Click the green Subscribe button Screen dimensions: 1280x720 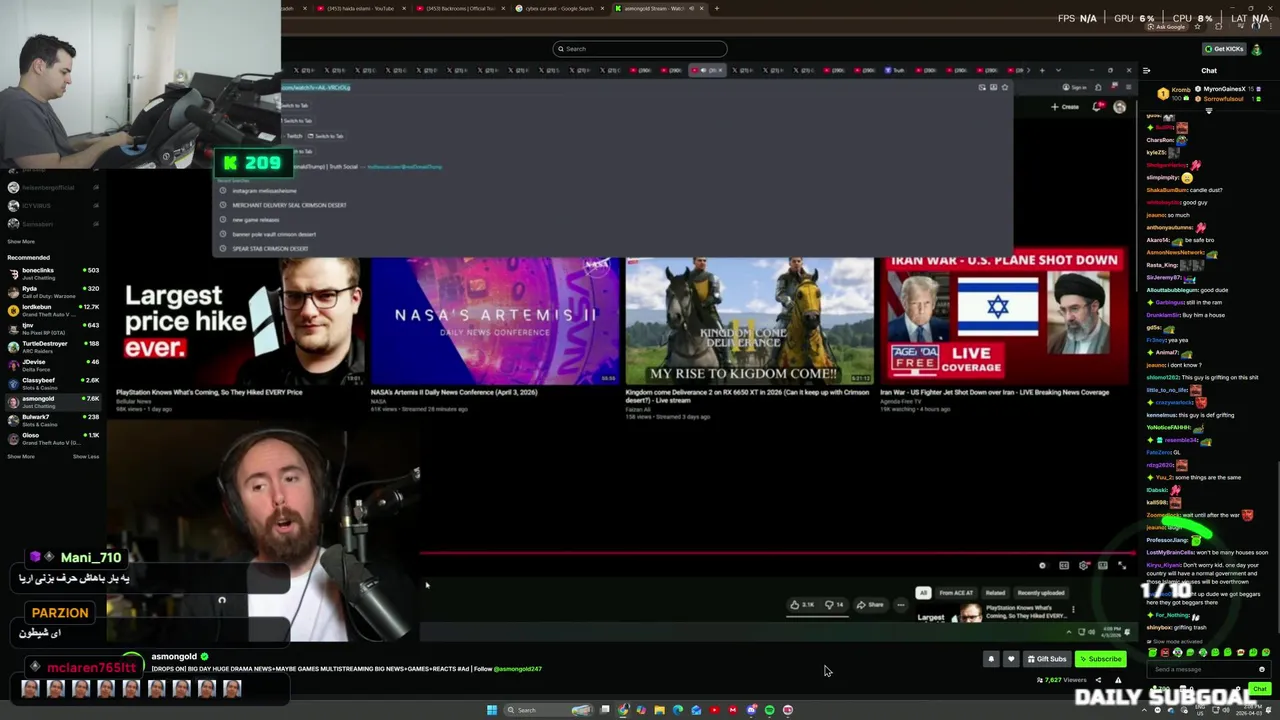(1100, 659)
